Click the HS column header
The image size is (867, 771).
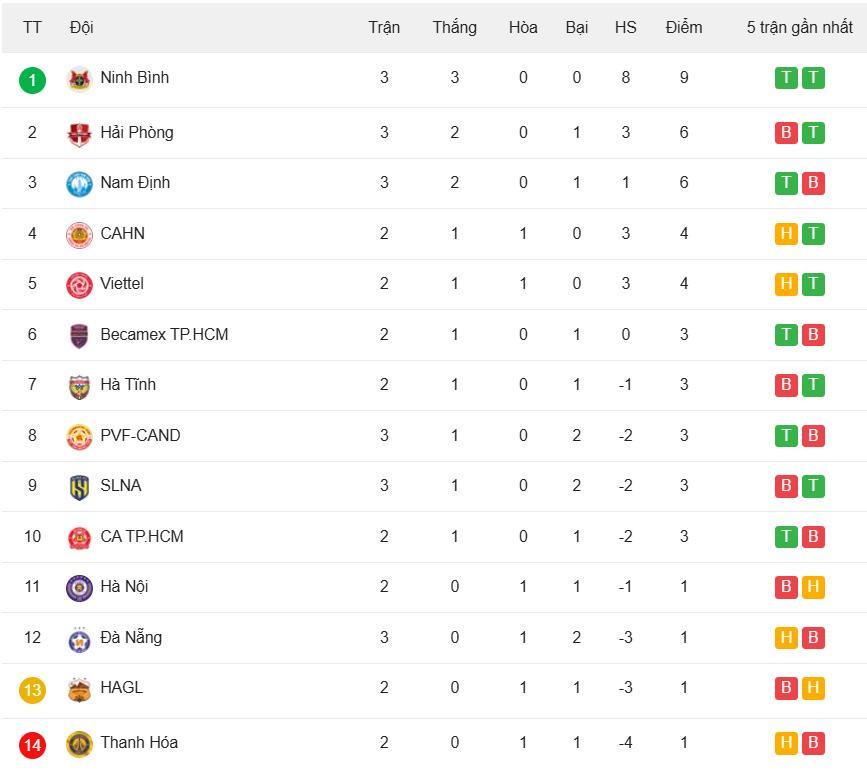click(625, 27)
